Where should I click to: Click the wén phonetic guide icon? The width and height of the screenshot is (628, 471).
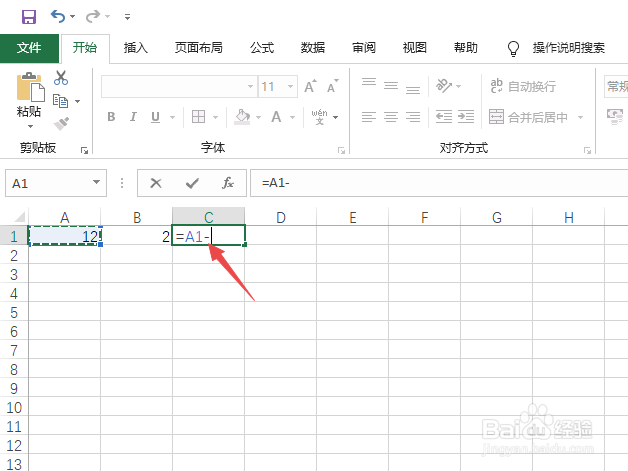[319, 117]
